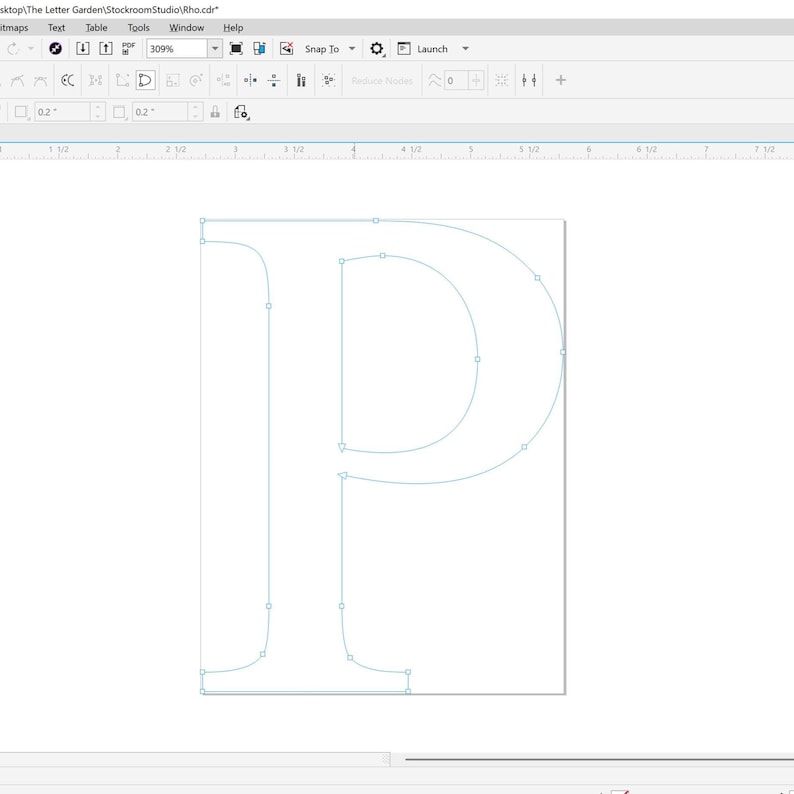Click the Reduce Nodes button
The image size is (794, 794).
pyautogui.click(x=382, y=81)
